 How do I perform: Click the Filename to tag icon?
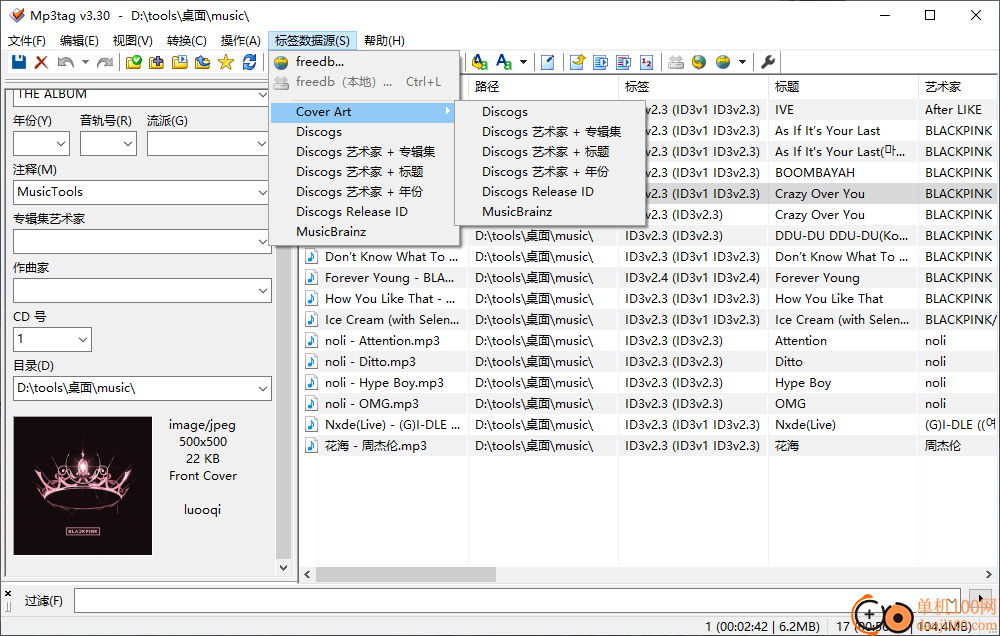click(601, 62)
